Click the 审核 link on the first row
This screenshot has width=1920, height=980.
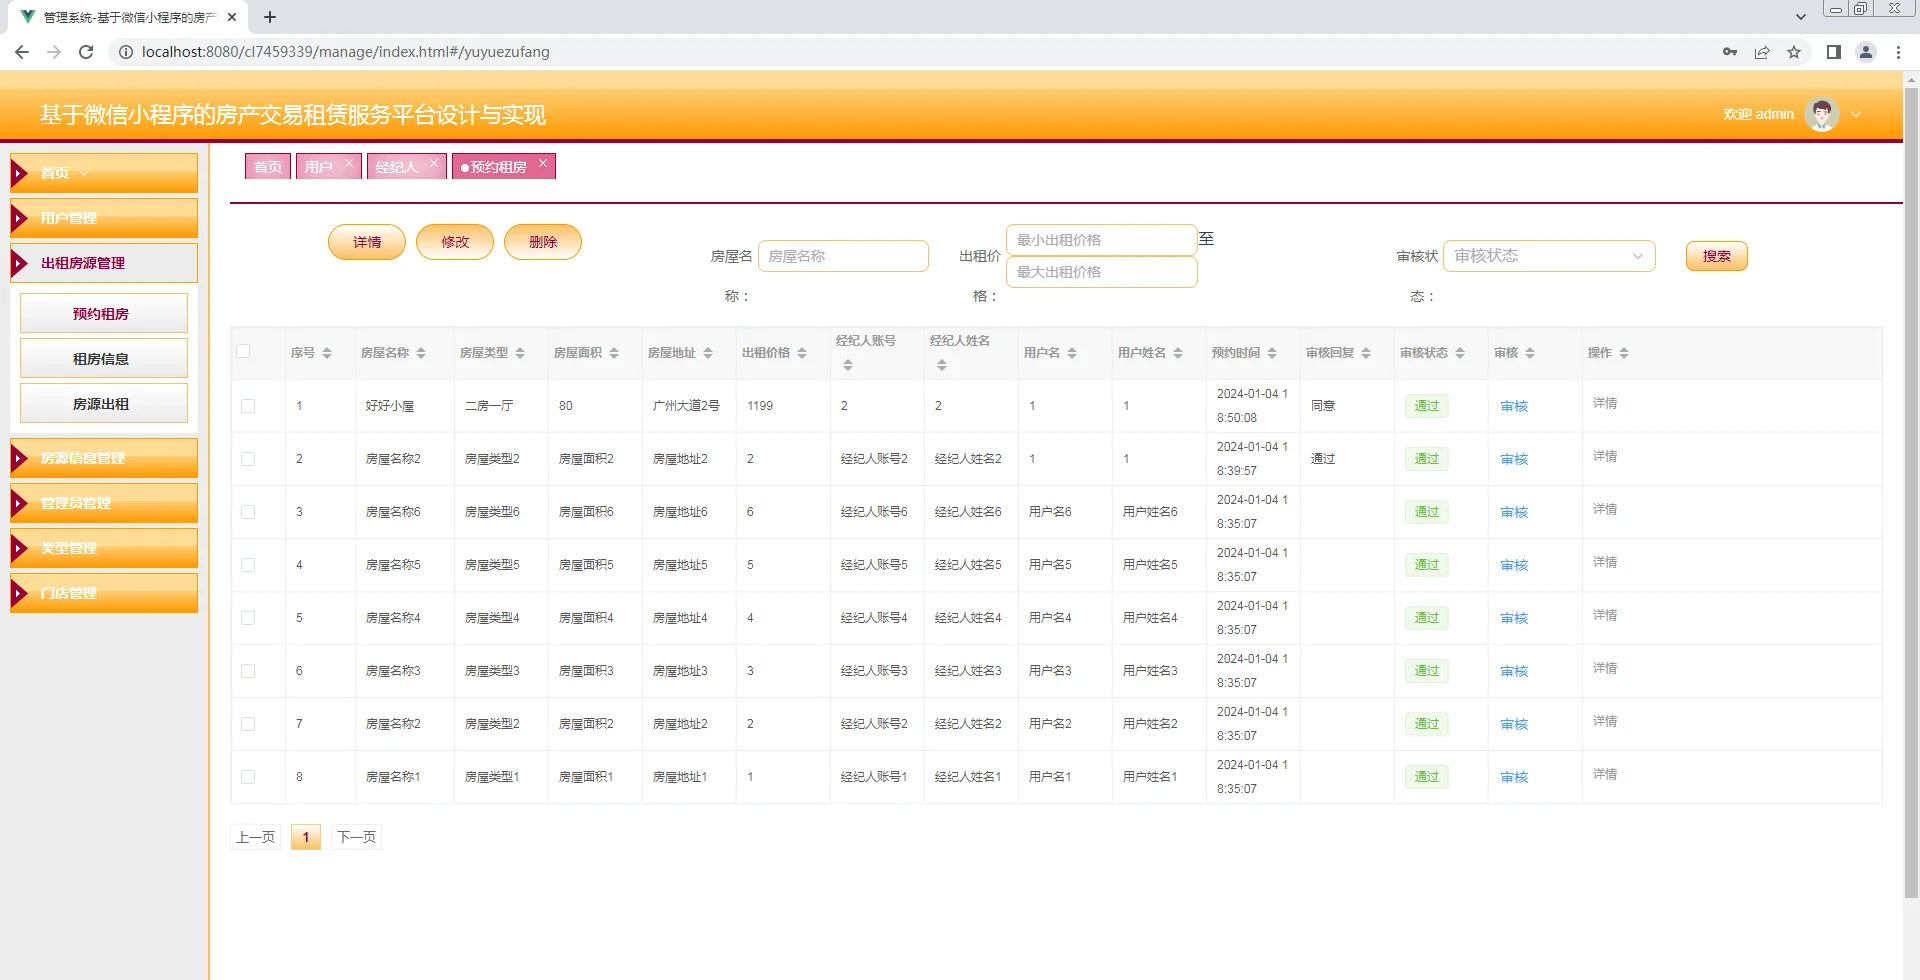coord(1513,406)
